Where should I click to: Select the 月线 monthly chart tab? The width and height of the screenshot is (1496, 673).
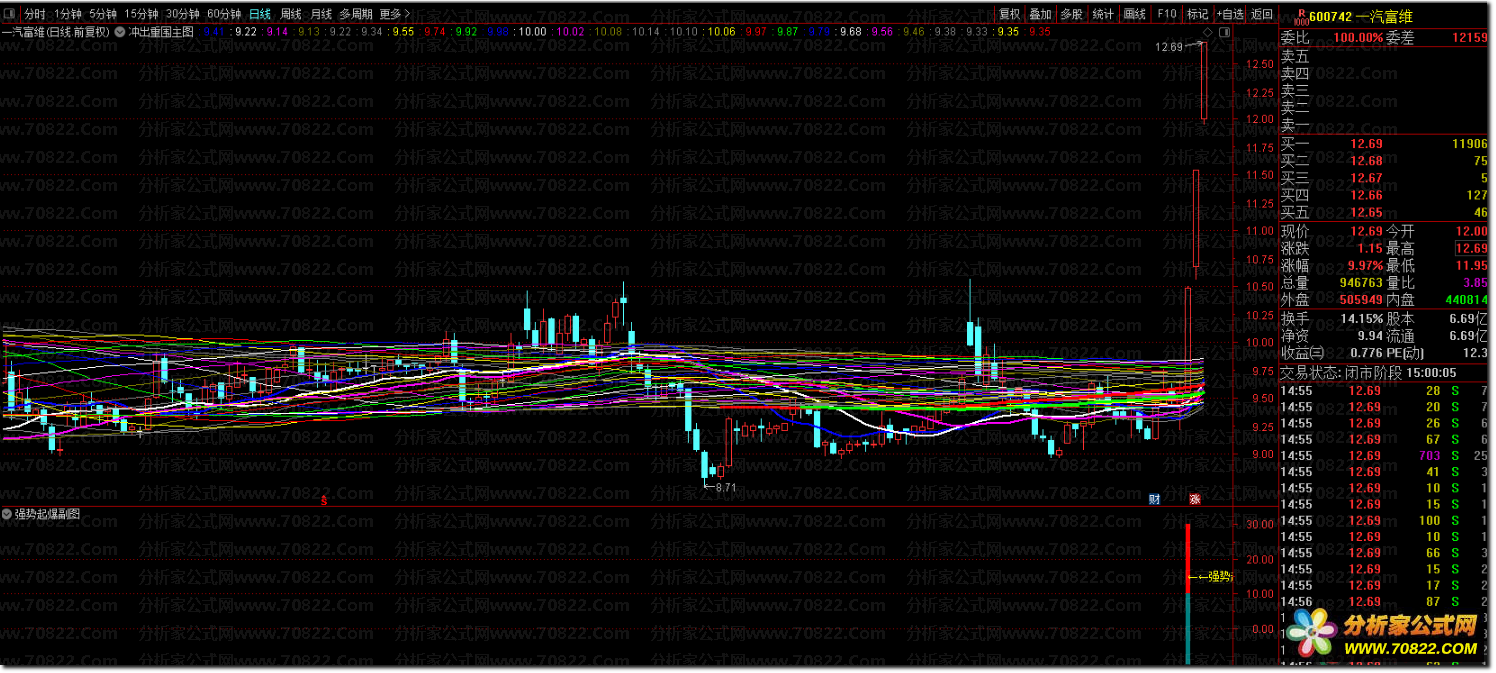tap(321, 14)
